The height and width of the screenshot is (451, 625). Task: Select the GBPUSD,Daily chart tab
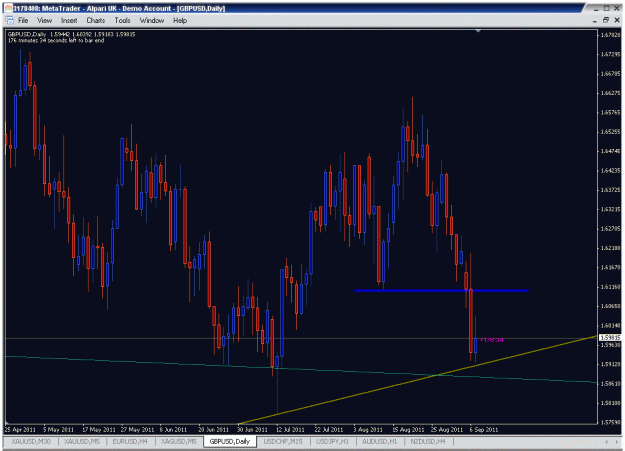(230, 441)
